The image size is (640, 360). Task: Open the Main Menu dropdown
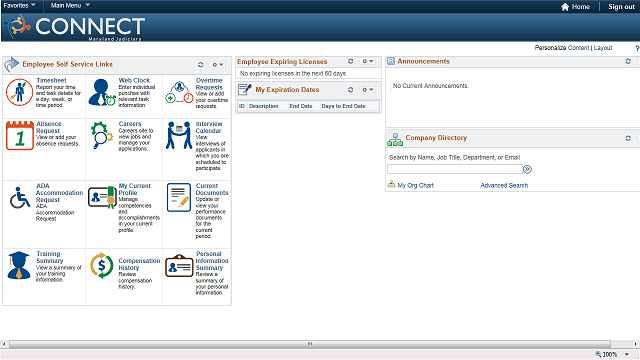(x=70, y=5)
